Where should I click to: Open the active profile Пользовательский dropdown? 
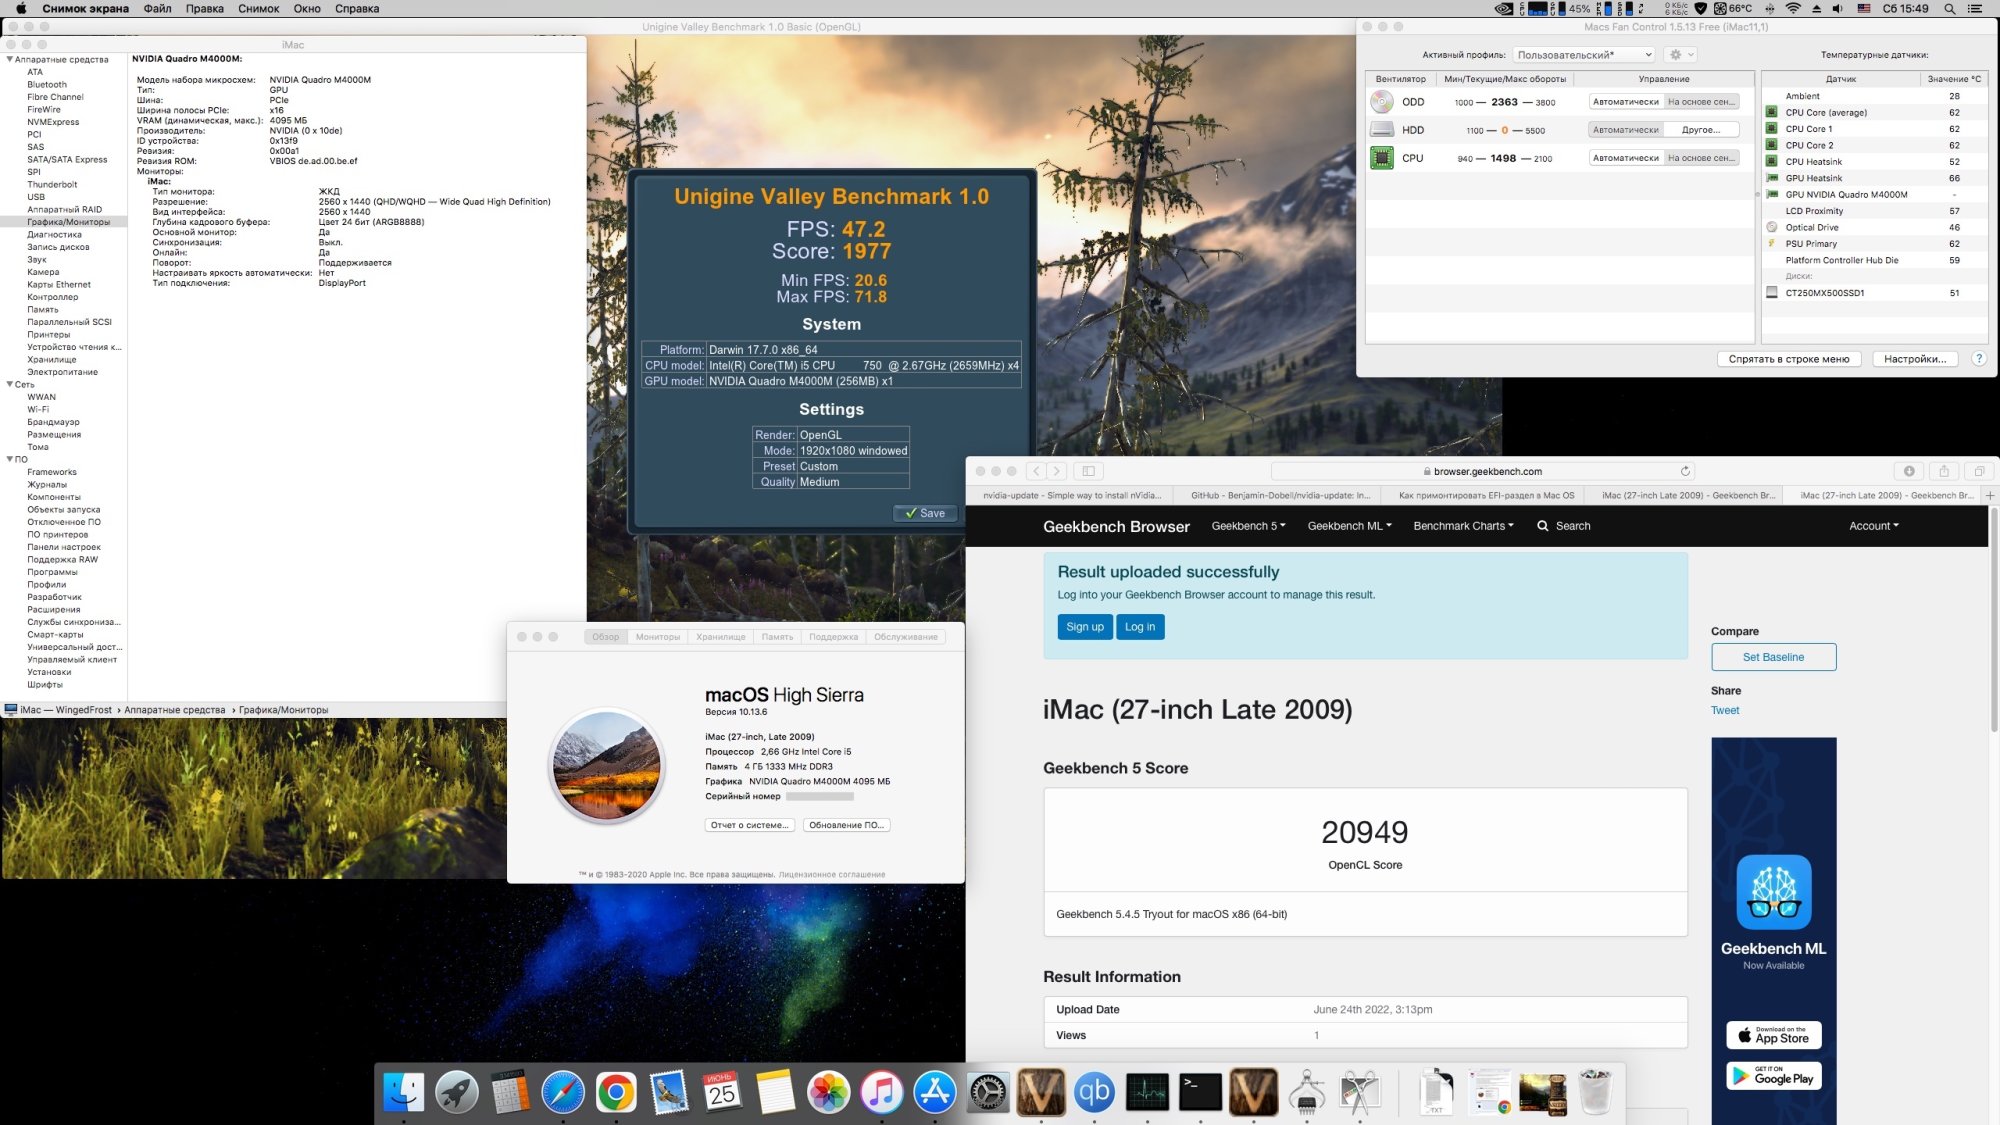1584,55
